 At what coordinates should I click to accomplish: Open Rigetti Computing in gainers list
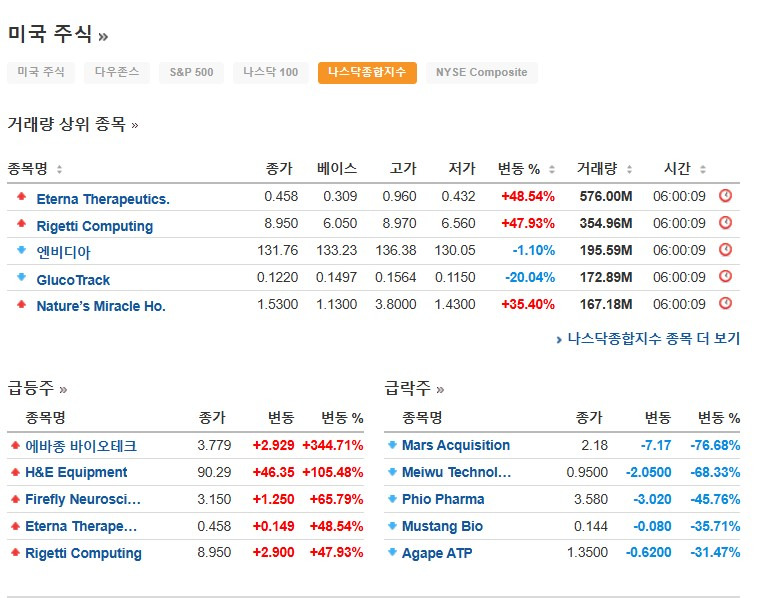click(83, 553)
